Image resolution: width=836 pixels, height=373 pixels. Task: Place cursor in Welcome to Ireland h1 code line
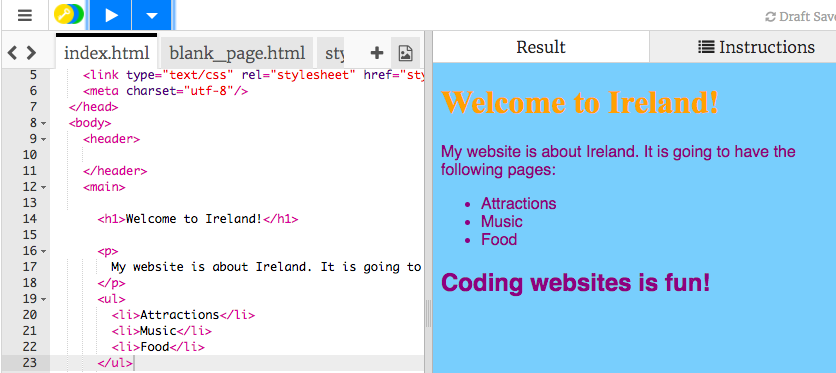coord(198,219)
